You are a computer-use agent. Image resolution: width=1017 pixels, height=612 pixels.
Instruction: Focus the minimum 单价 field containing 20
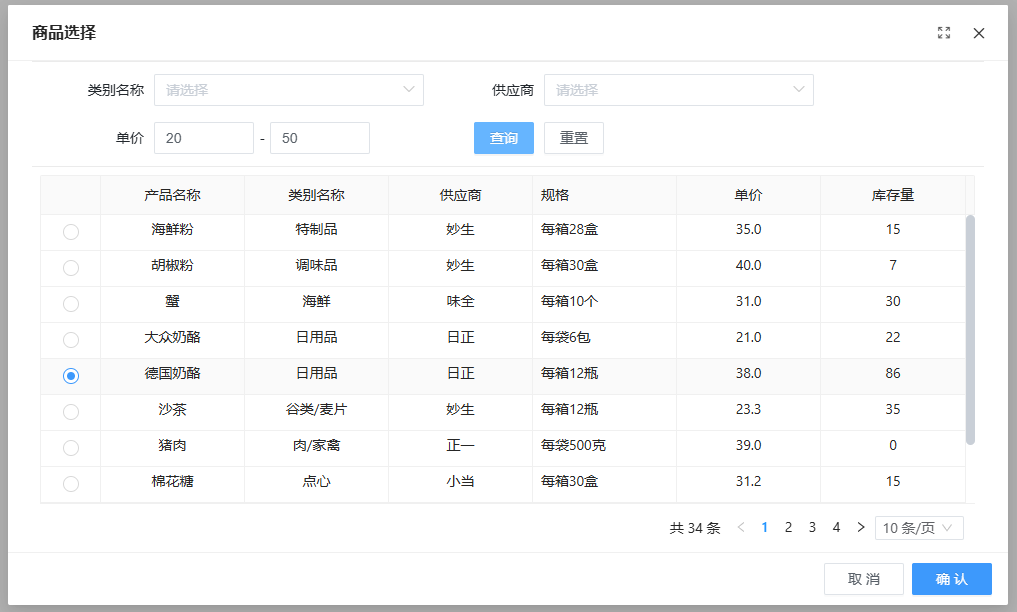pos(204,138)
